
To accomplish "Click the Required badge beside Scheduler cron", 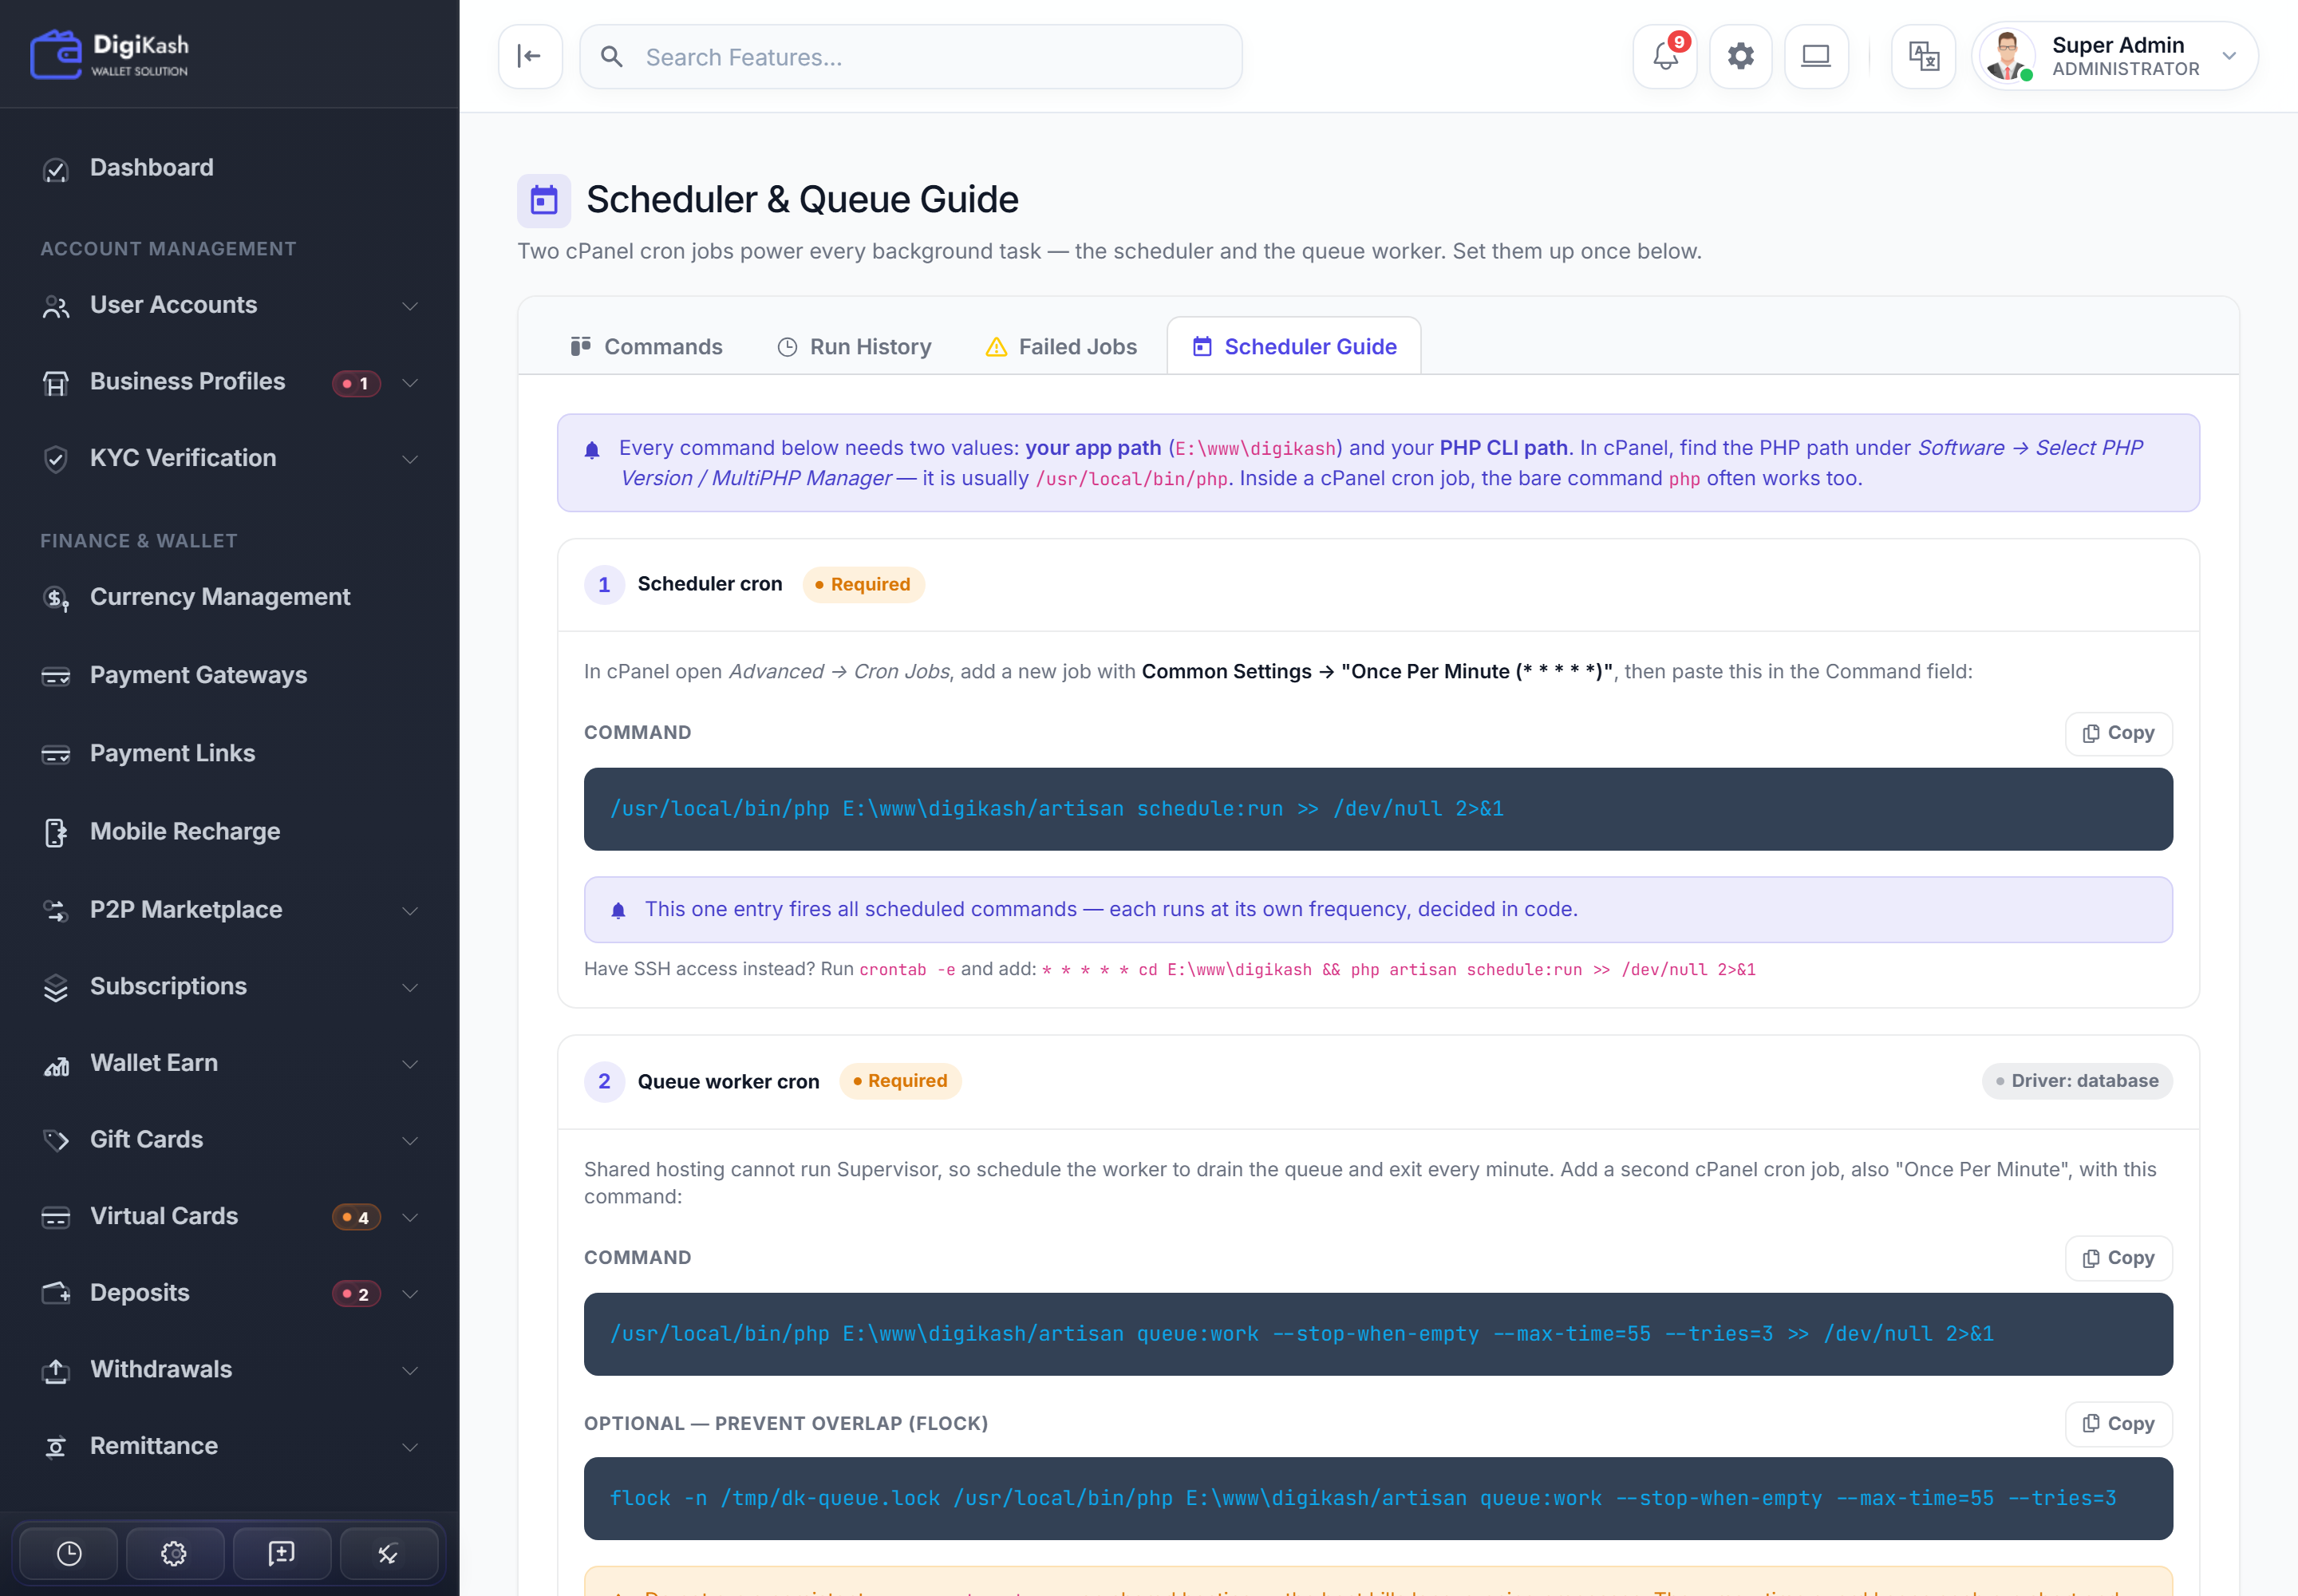I will pyautogui.click(x=863, y=584).
